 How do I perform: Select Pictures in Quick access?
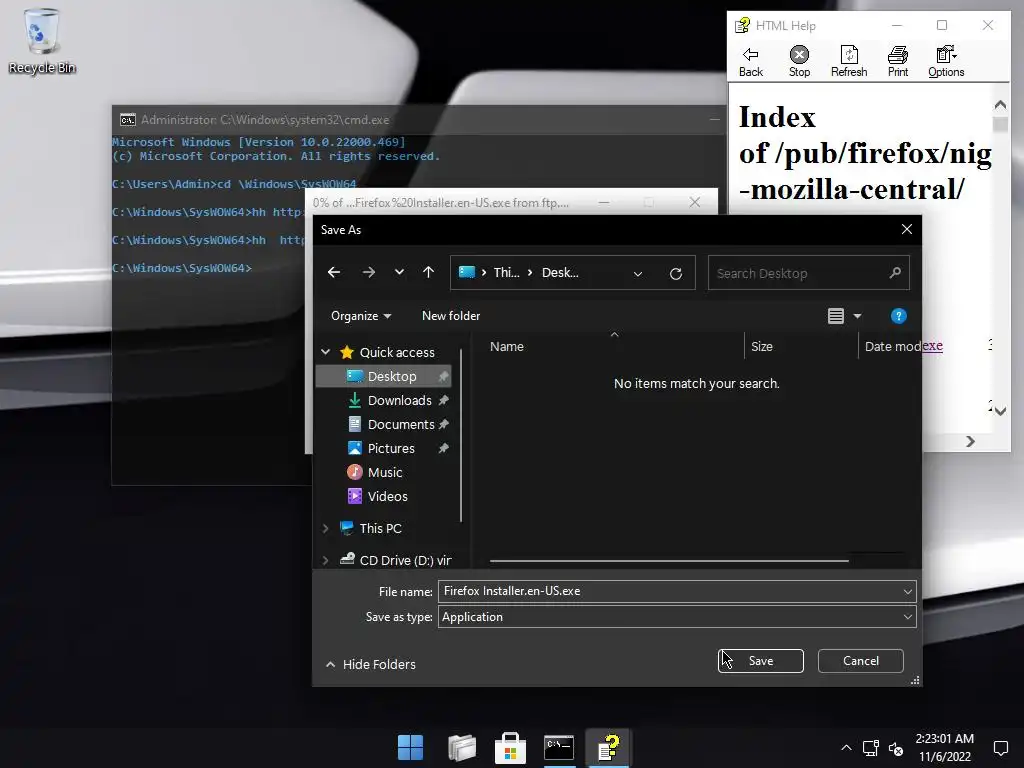[391, 449]
